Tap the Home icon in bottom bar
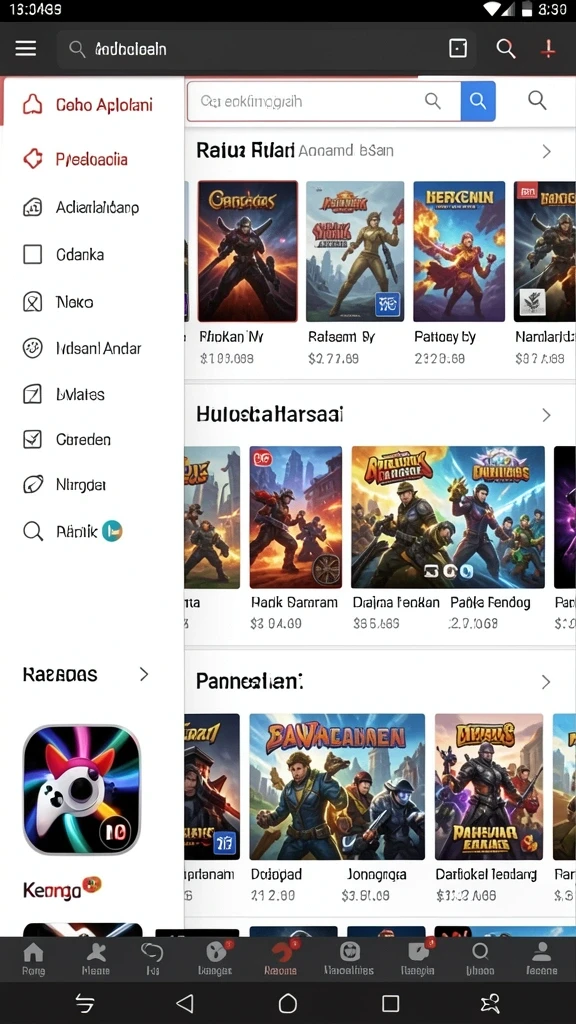576x1024 pixels. [33, 958]
